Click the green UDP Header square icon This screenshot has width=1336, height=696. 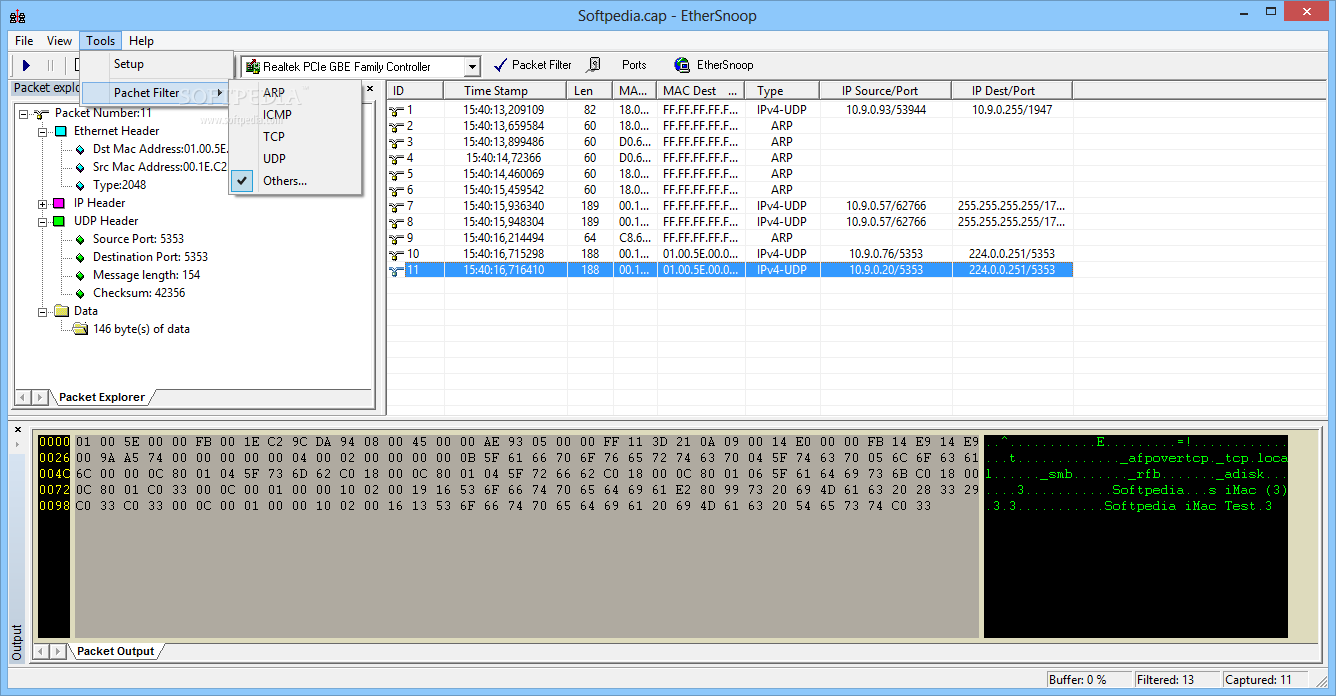(60, 221)
